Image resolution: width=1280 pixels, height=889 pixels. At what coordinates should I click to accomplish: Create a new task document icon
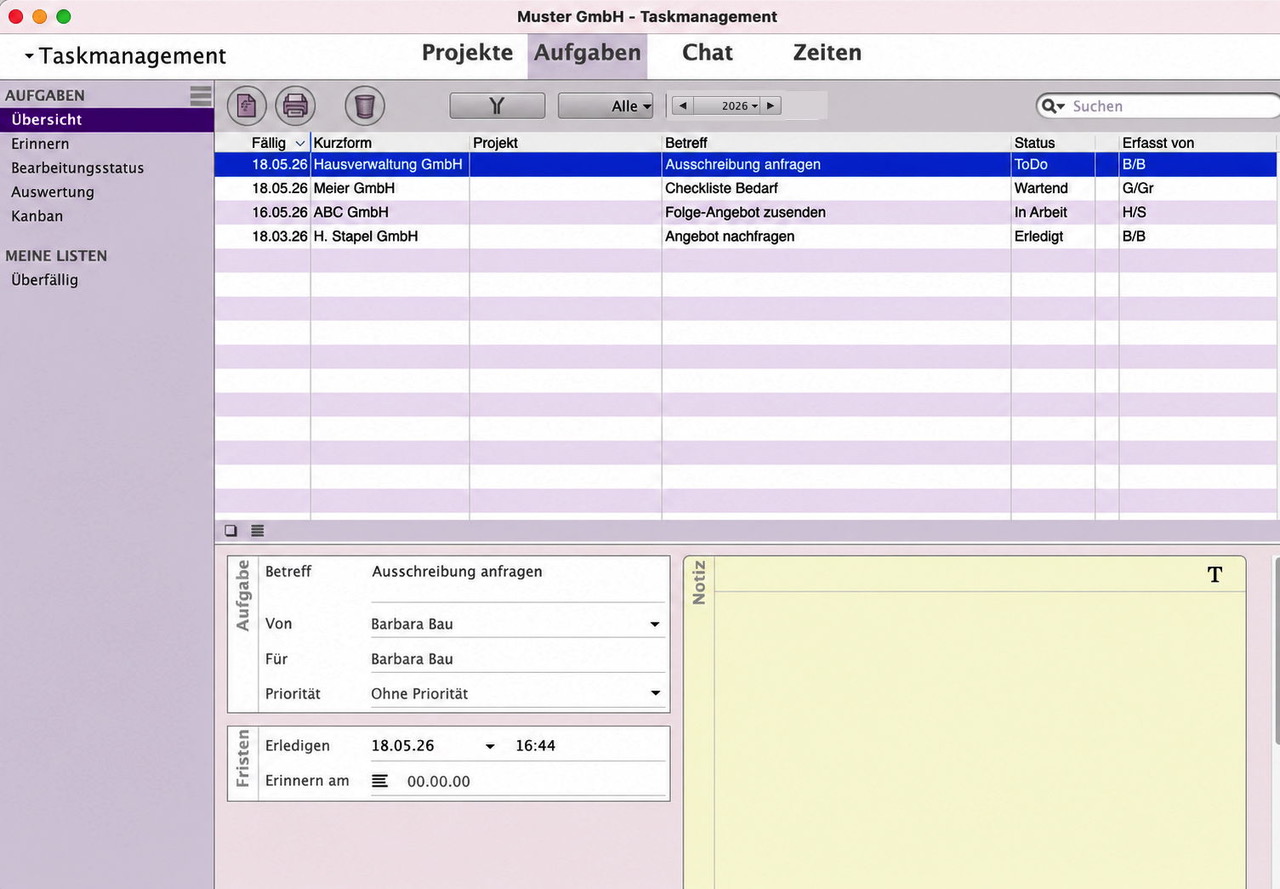click(x=247, y=105)
